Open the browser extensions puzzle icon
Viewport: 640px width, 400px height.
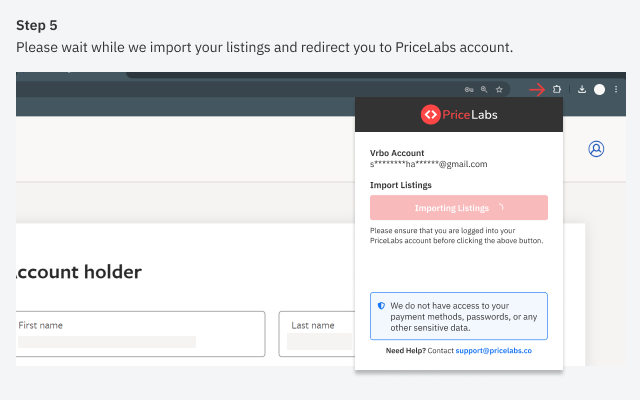pyautogui.click(x=557, y=89)
